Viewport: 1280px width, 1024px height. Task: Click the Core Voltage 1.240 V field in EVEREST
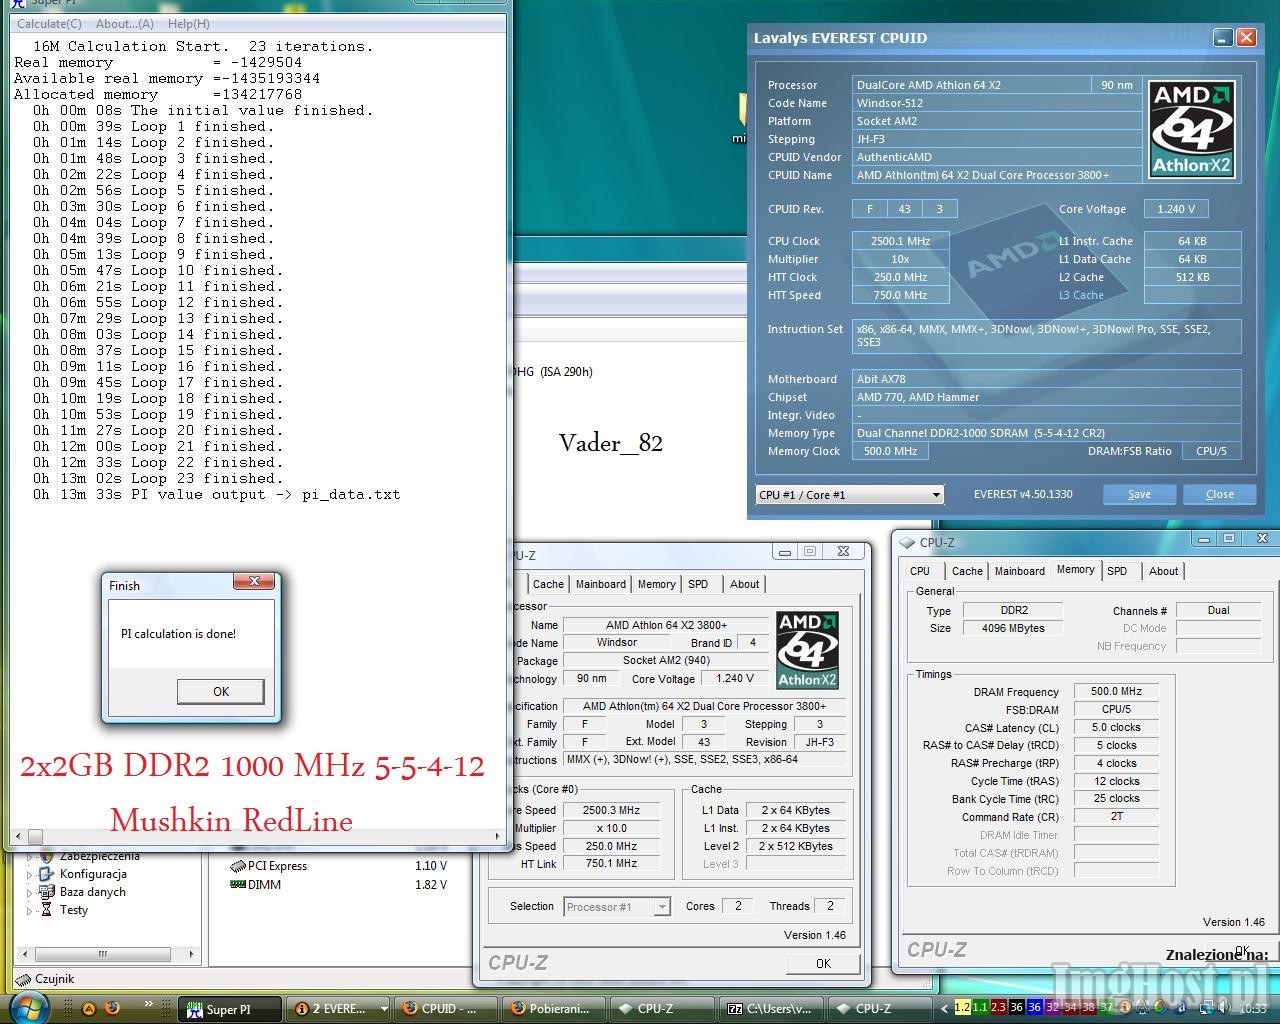click(1175, 209)
